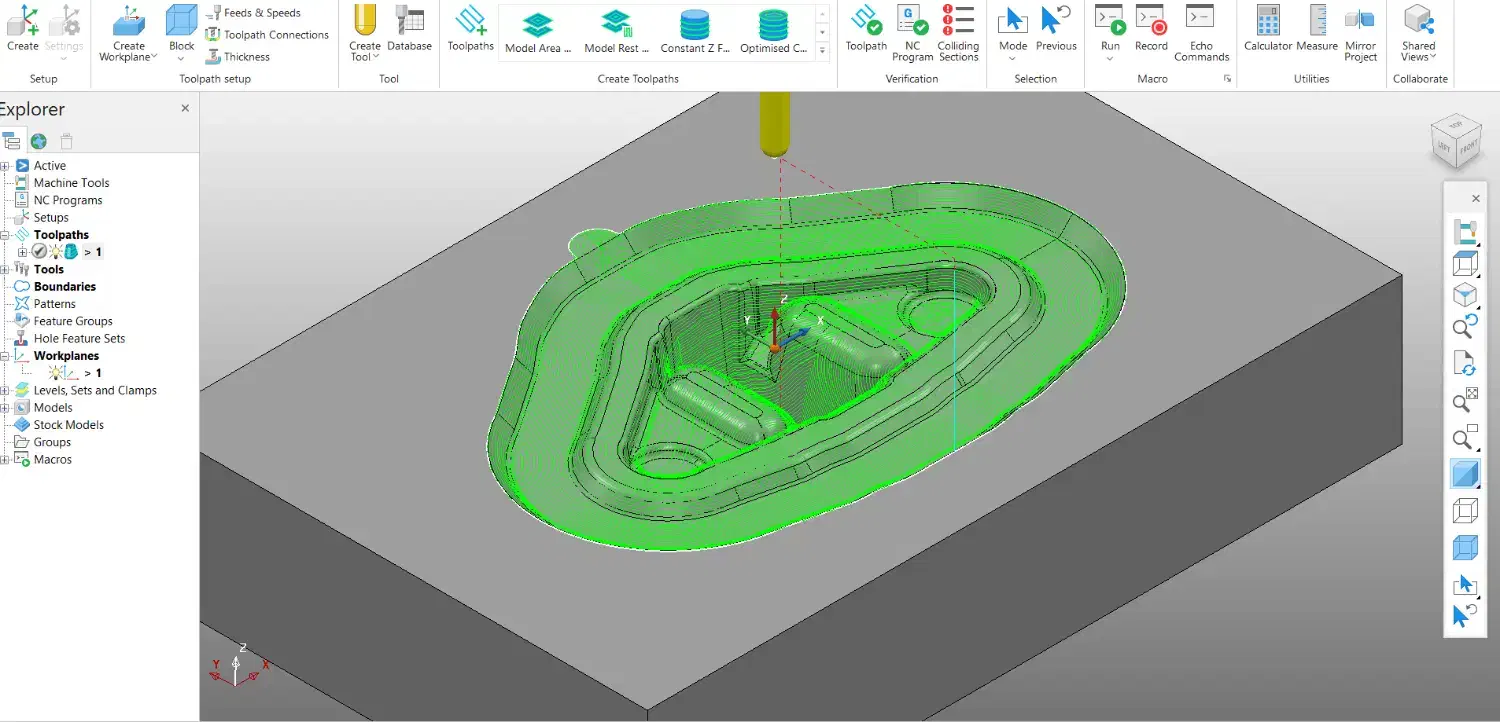The width and height of the screenshot is (1500, 722).
Task: Toggle the light bulb on toolpath 1
Action: [x=55, y=252]
